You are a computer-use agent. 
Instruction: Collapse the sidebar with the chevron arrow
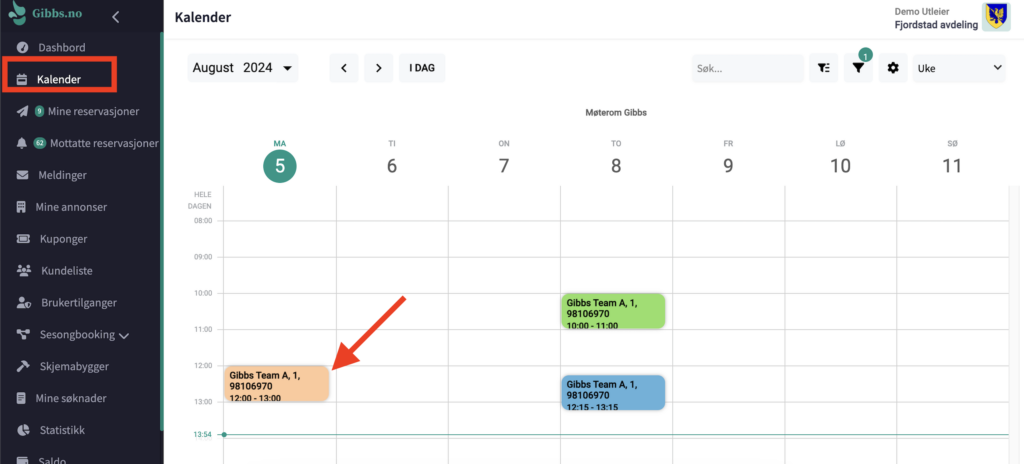pos(116,16)
